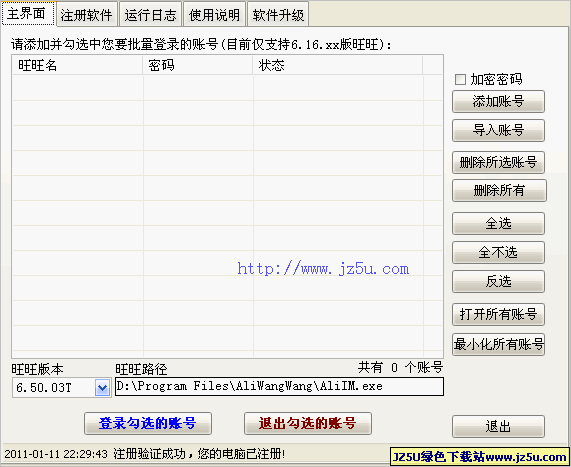571x467 pixels.
Task: Click the 登录勾选的账号 button
Action: (x=148, y=423)
